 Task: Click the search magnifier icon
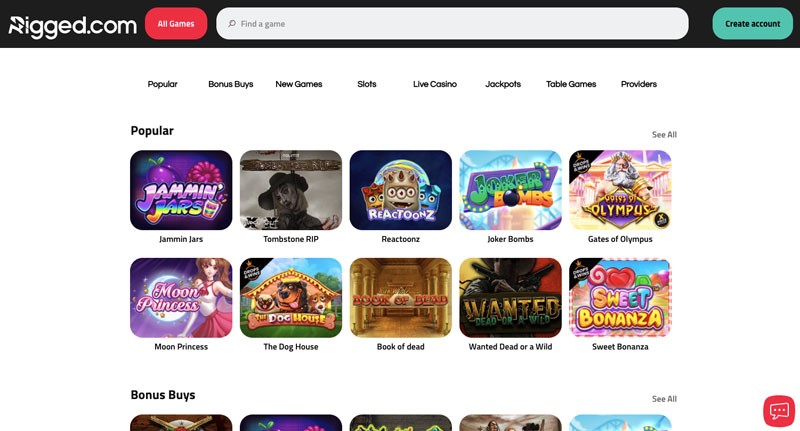(x=232, y=23)
